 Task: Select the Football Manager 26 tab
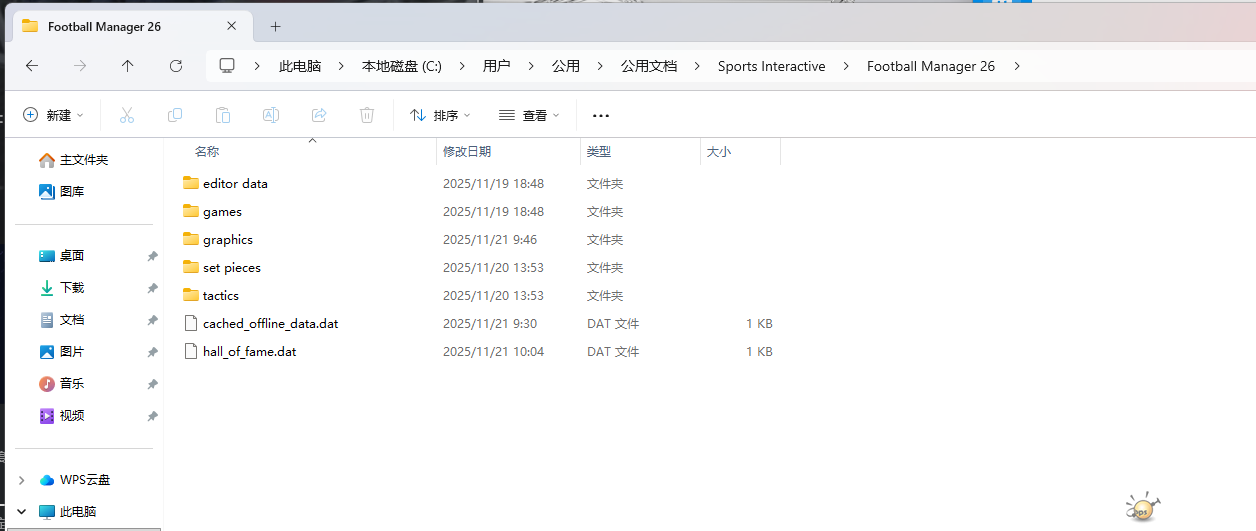point(134,26)
